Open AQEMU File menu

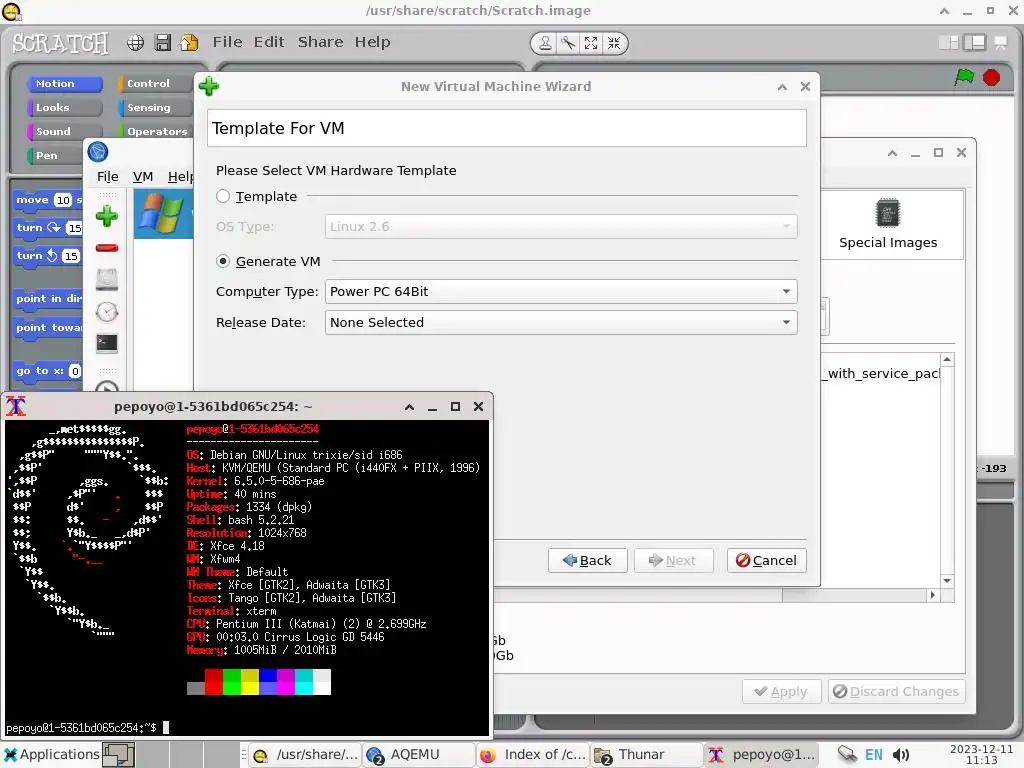pos(108,176)
